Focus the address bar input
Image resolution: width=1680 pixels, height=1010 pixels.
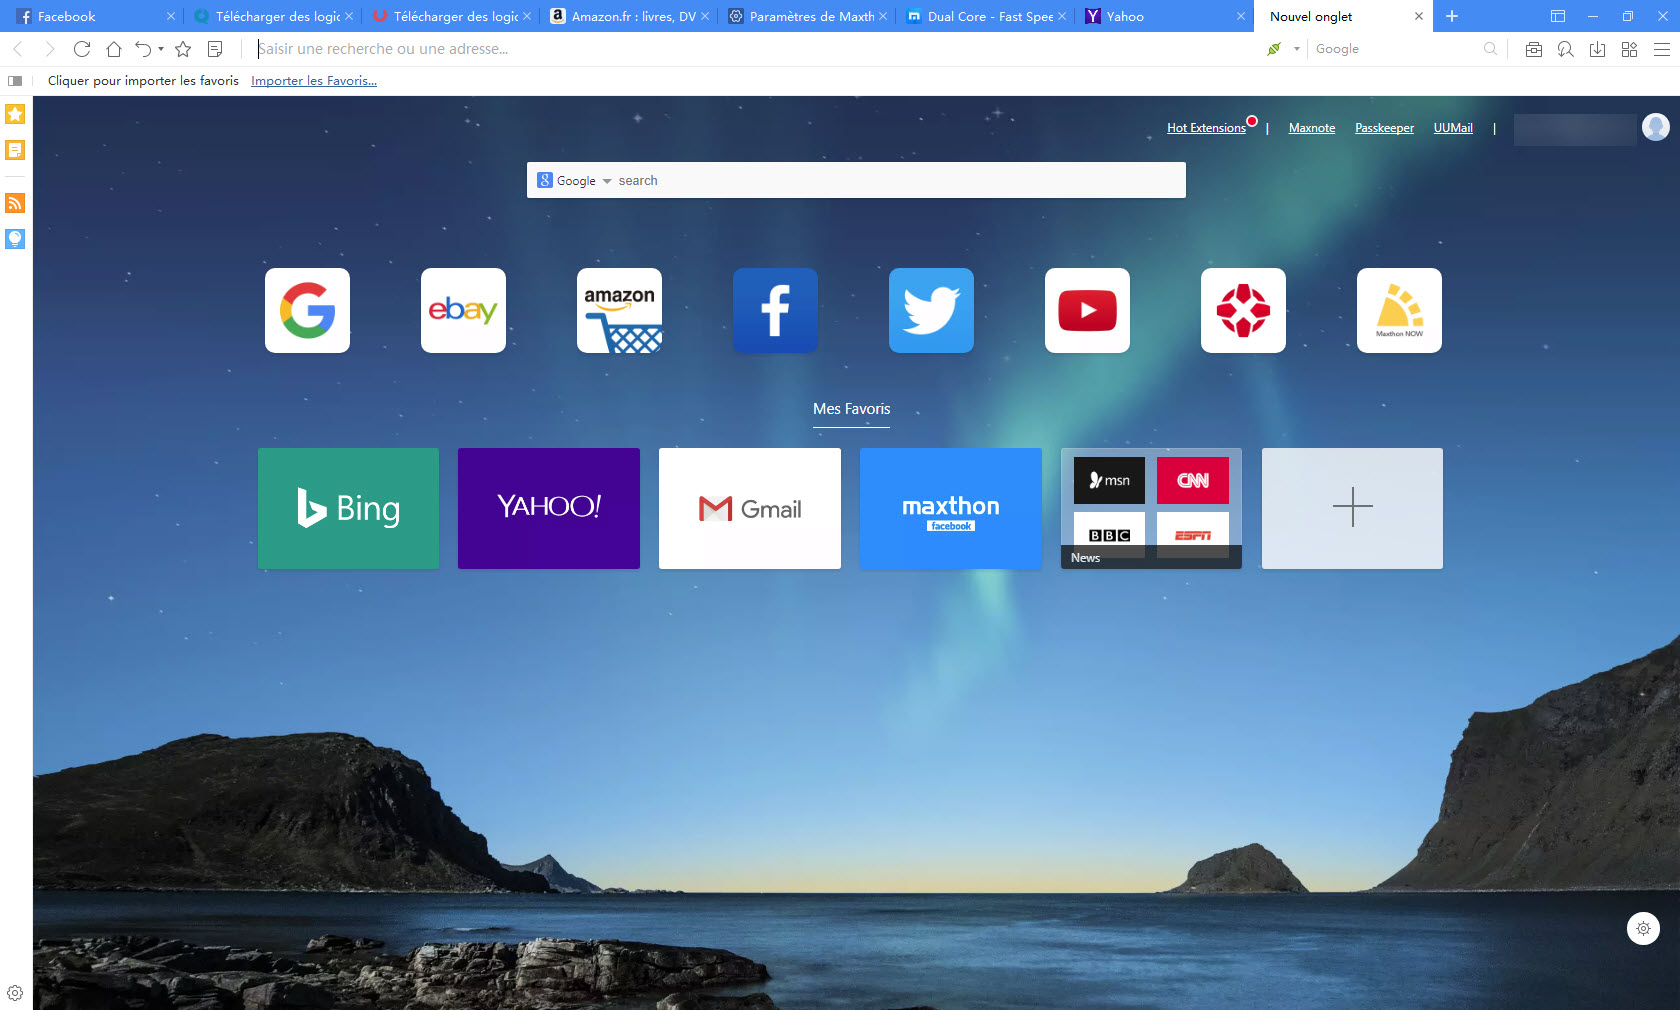(x=750, y=49)
